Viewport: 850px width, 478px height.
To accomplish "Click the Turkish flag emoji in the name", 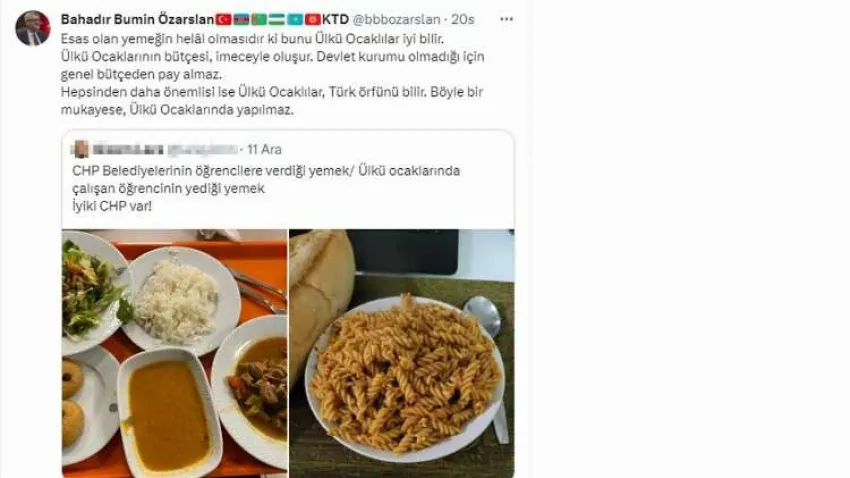I will [224, 20].
